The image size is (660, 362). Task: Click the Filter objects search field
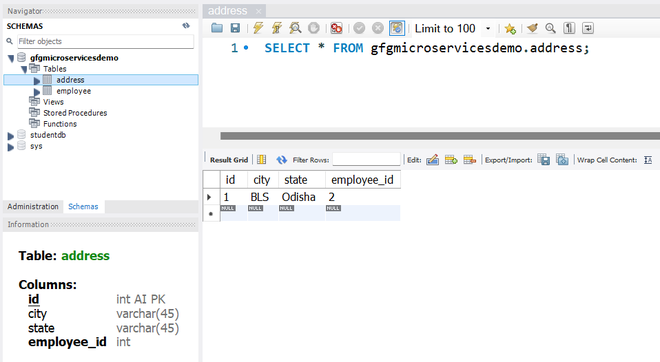(x=105, y=41)
